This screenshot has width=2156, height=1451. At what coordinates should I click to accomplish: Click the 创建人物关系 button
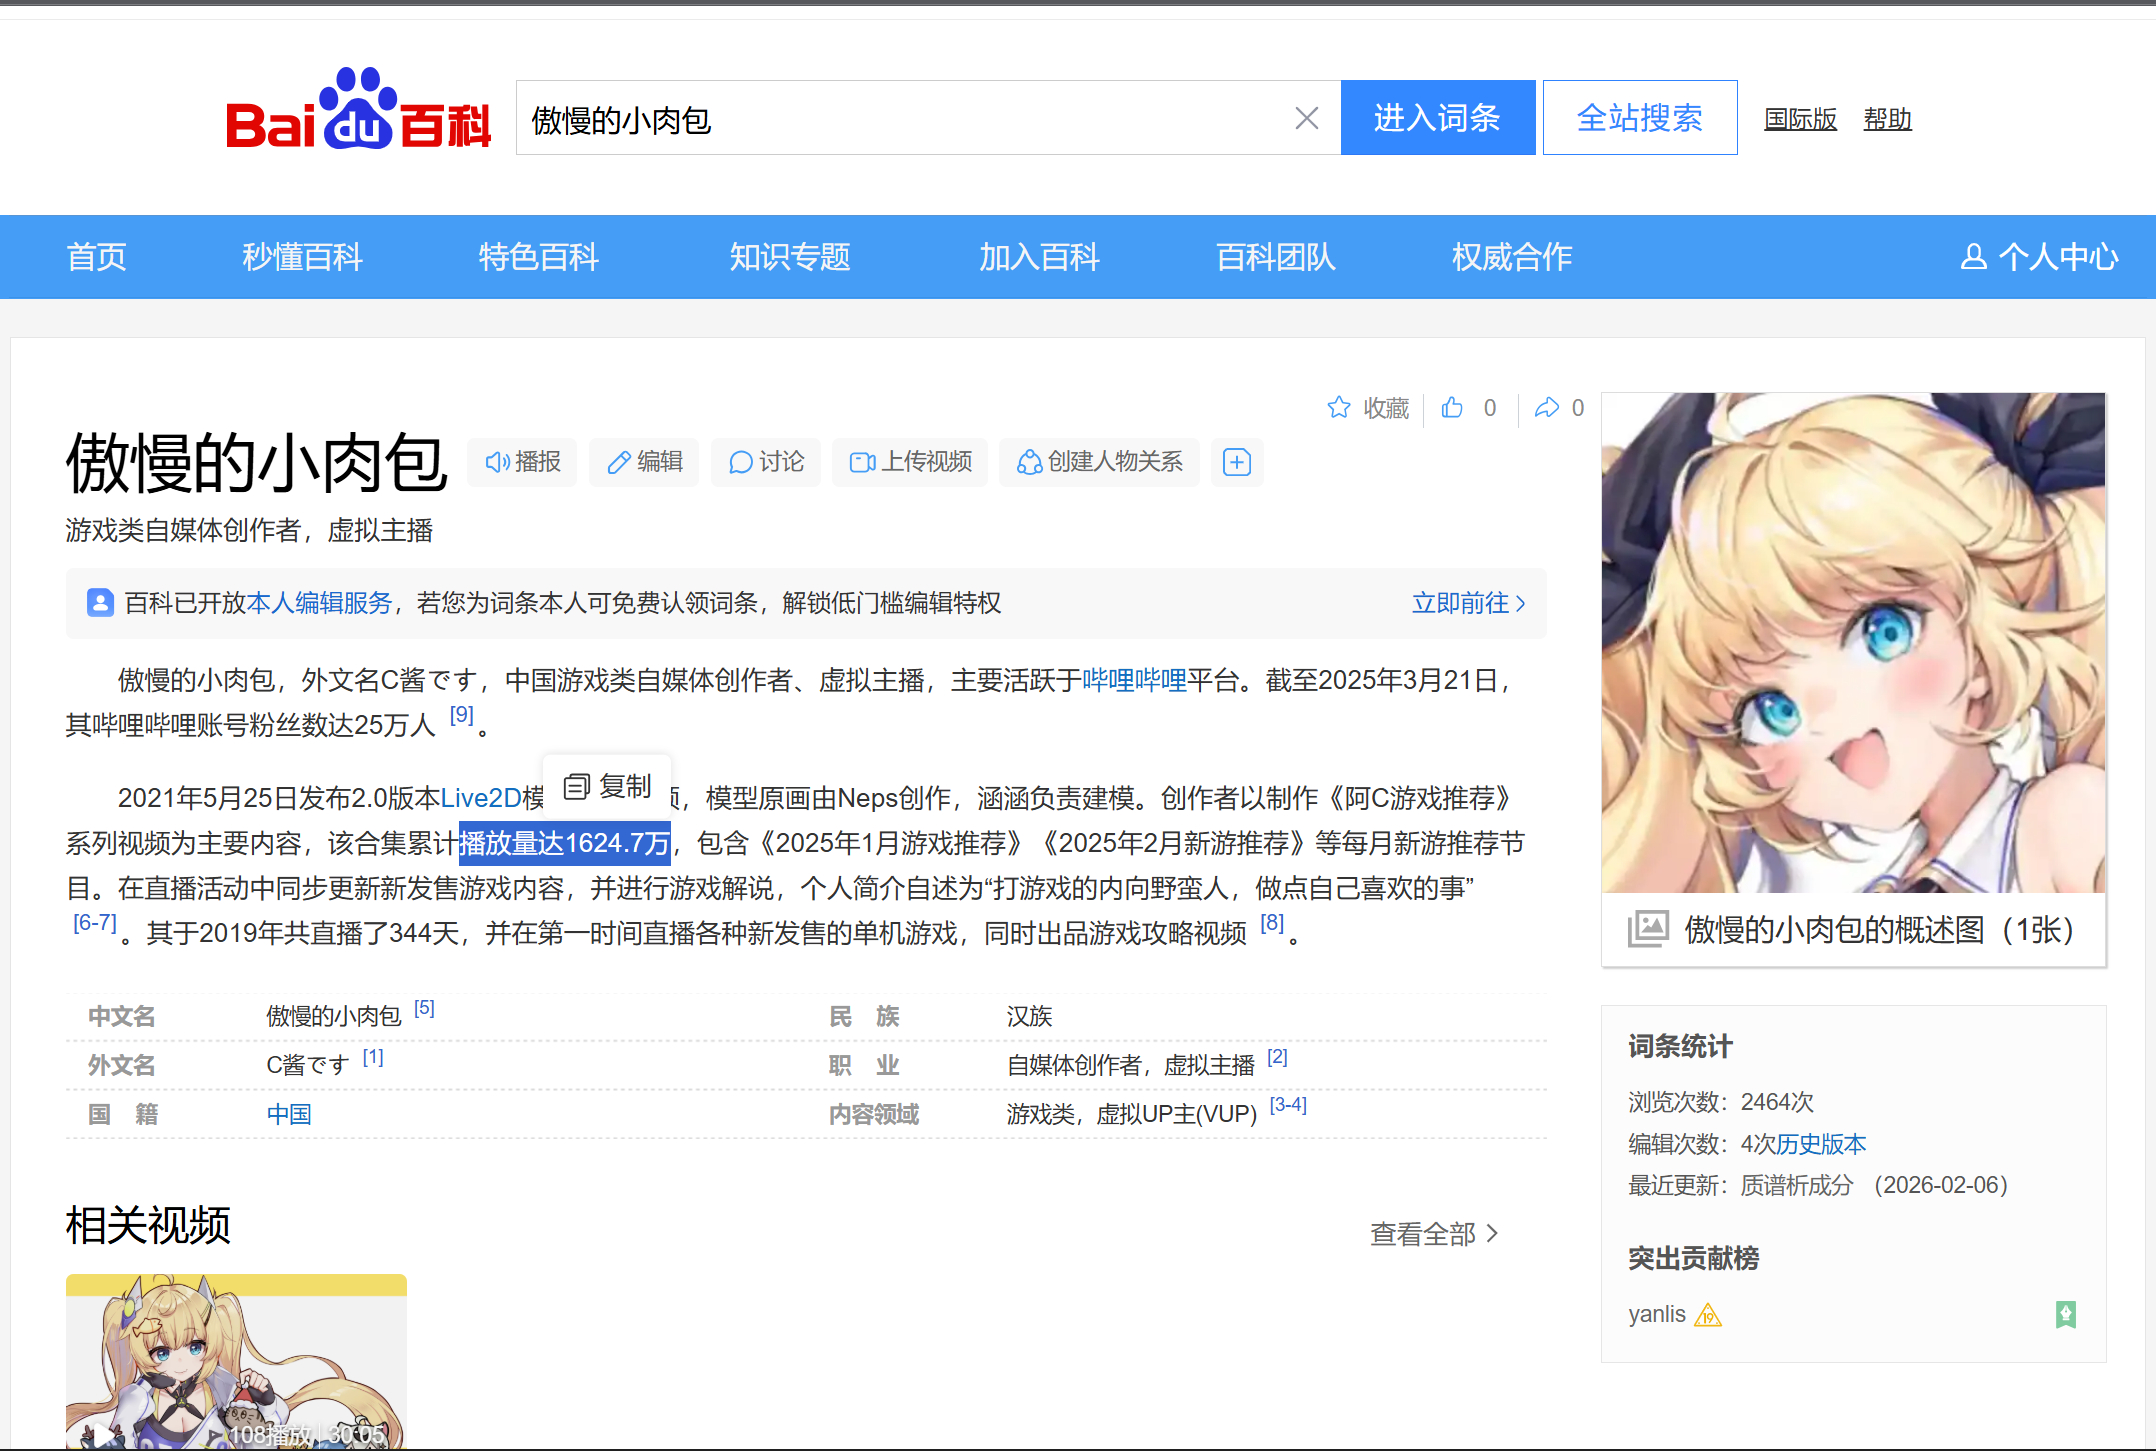pos(1099,462)
